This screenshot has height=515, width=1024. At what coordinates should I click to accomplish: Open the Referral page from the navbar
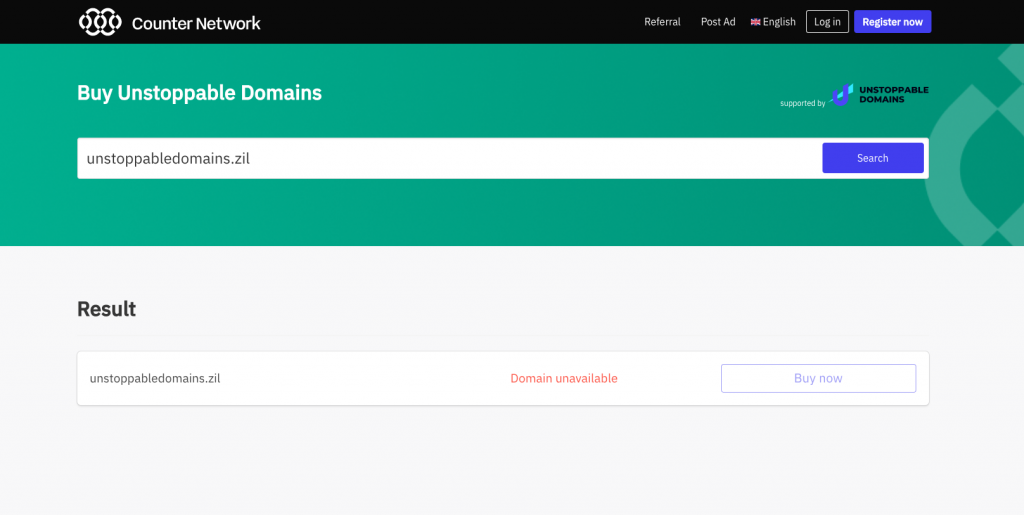[x=662, y=22]
